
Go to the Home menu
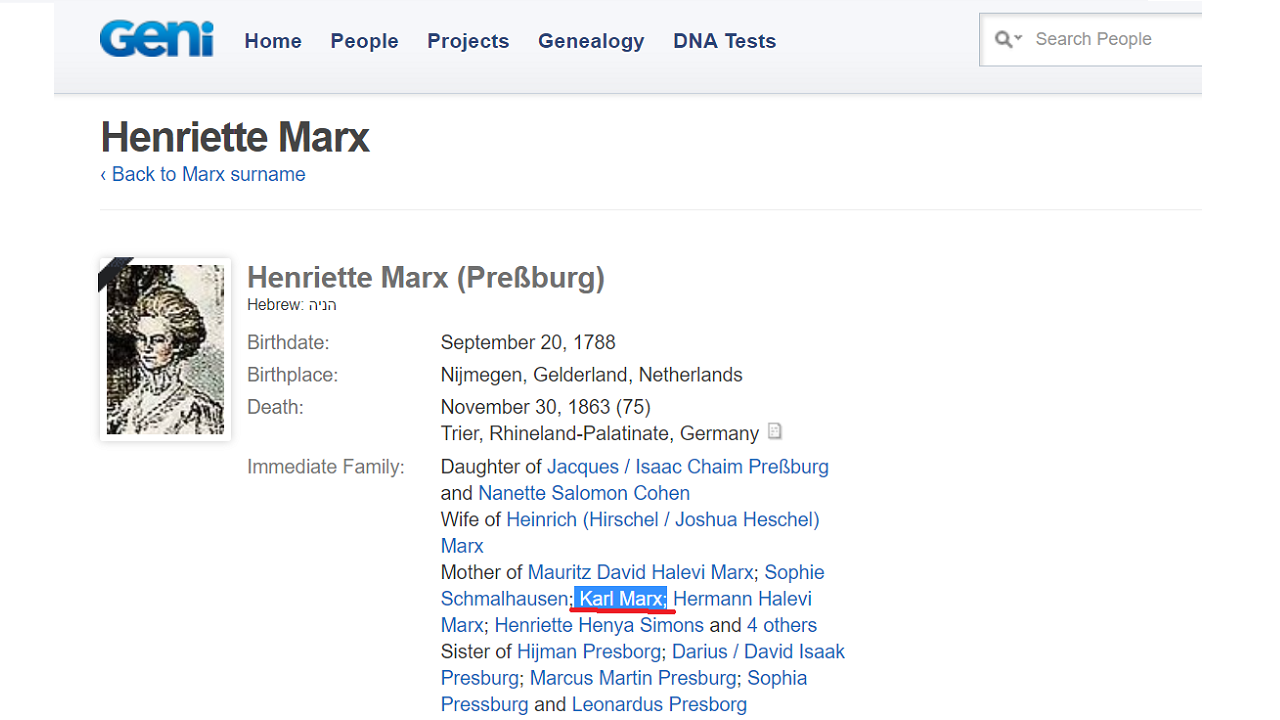[x=273, y=41]
